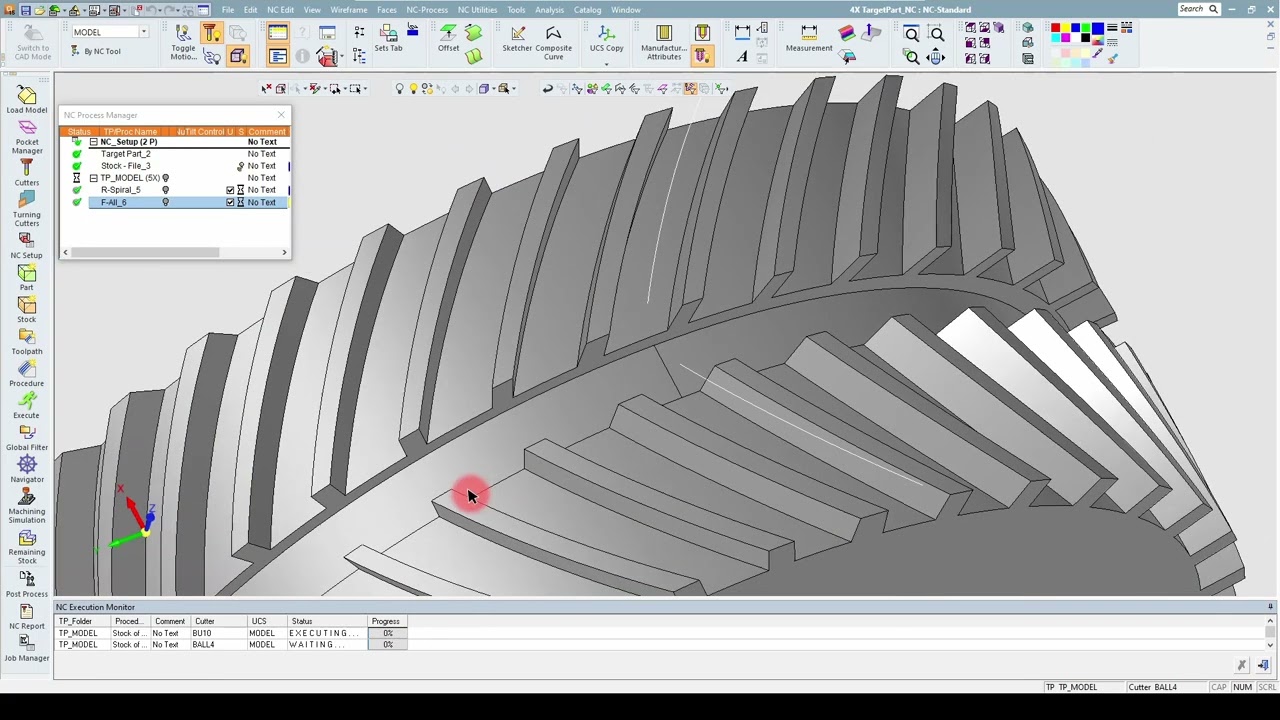Open Turning Cutters
Viewport: 1280px width, 720px height.
[x=27, y=209]
